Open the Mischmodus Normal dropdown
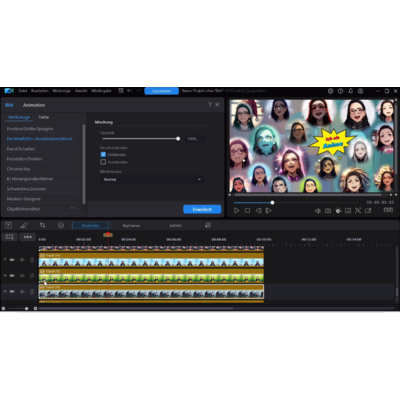 152,179
